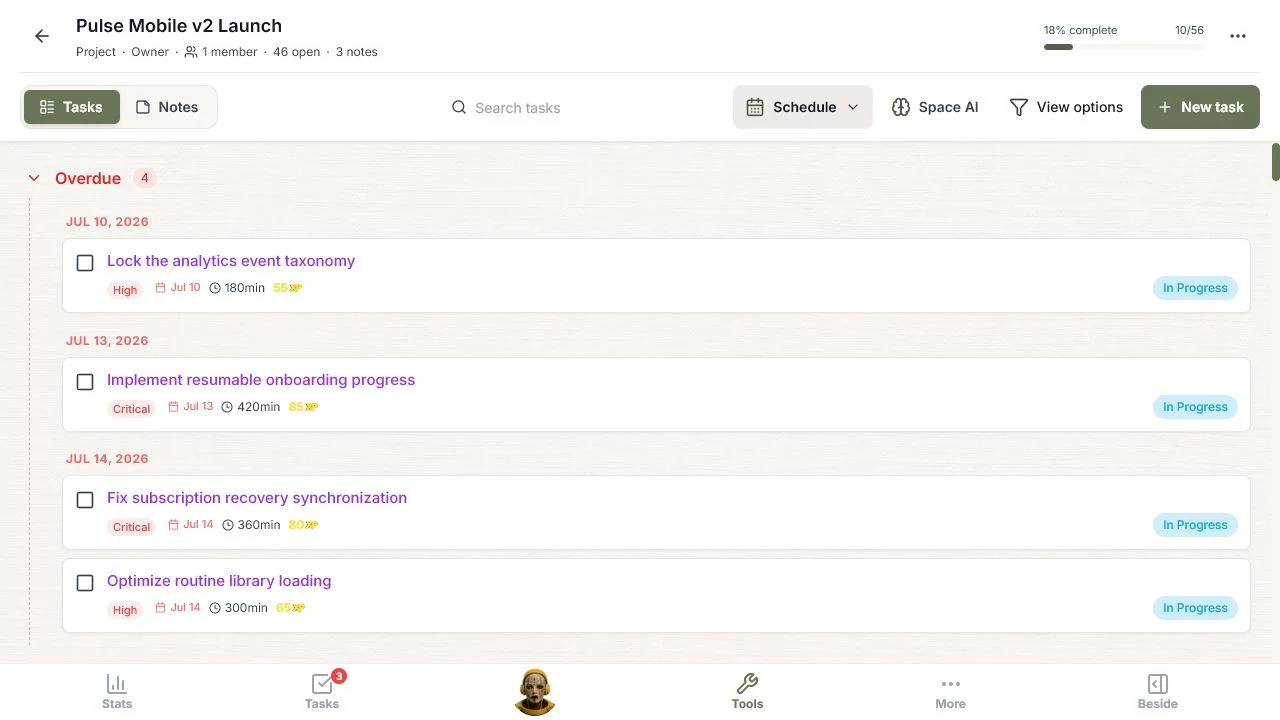Open Tasks with the 3 badge

click(322, 691)
